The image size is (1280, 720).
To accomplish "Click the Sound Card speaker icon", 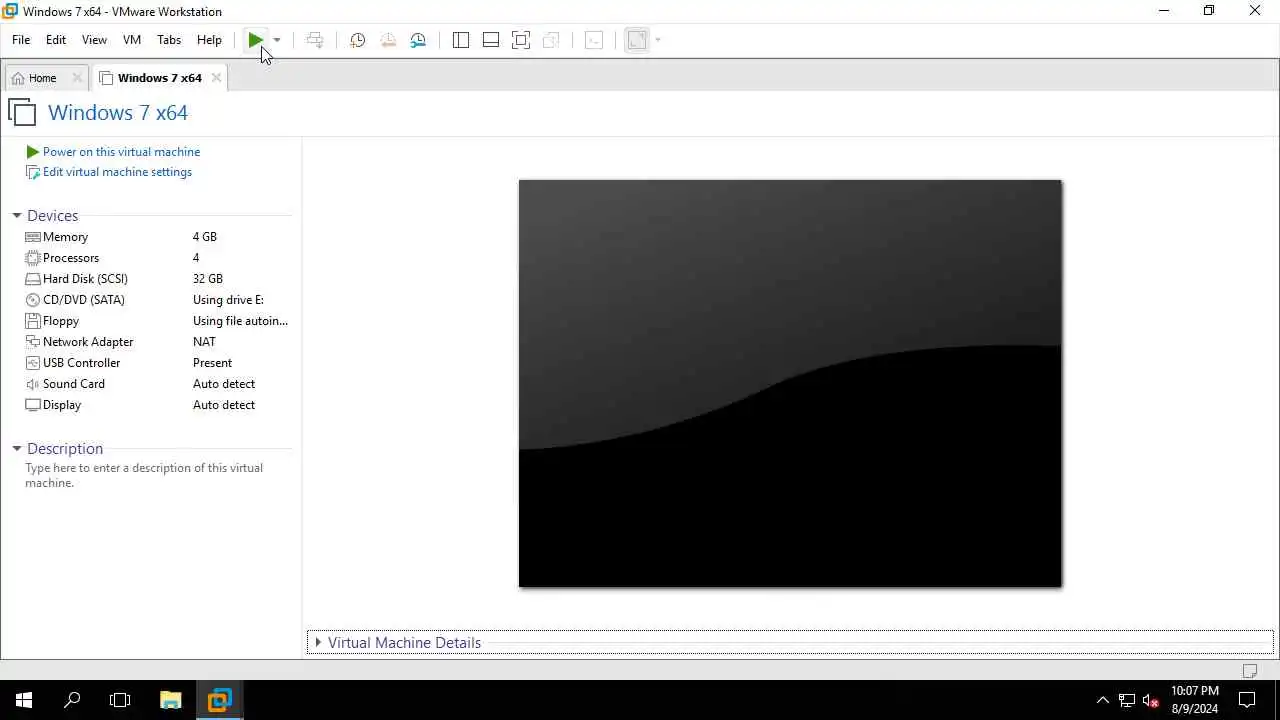I will tap(33, 384).
